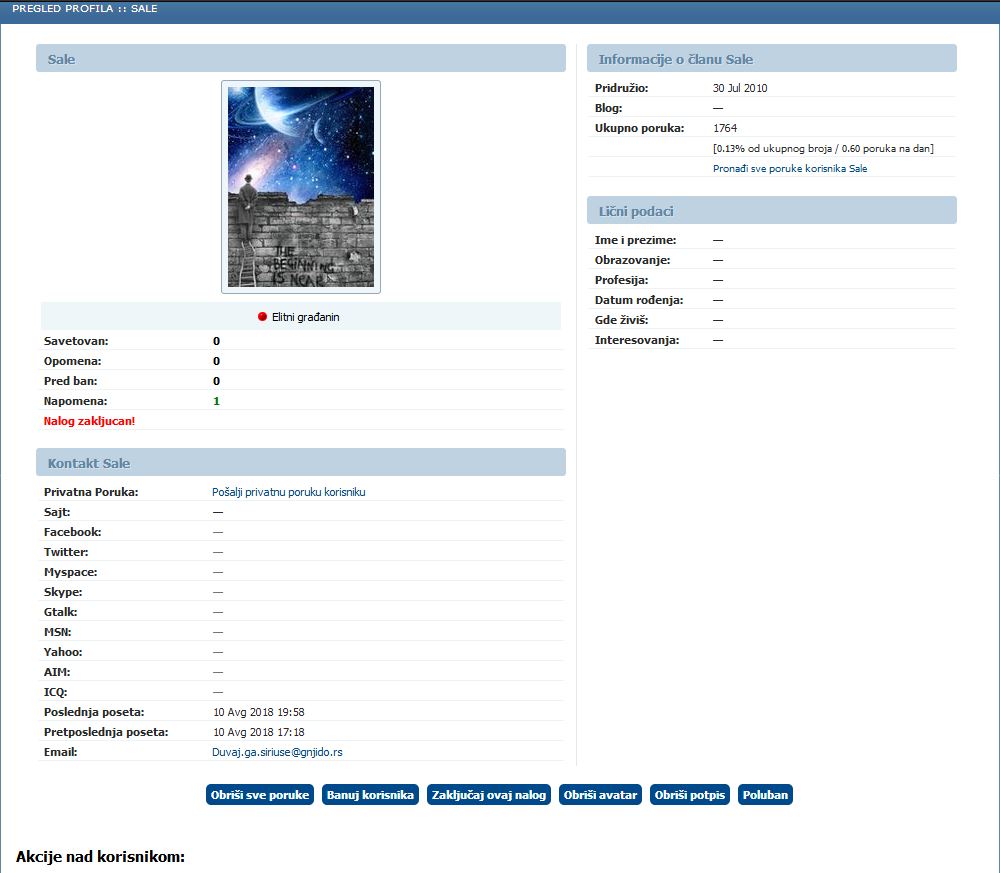Click Zaključaj ovaj nalog button
Screen dimensions: 1000x873
(489, 795)
